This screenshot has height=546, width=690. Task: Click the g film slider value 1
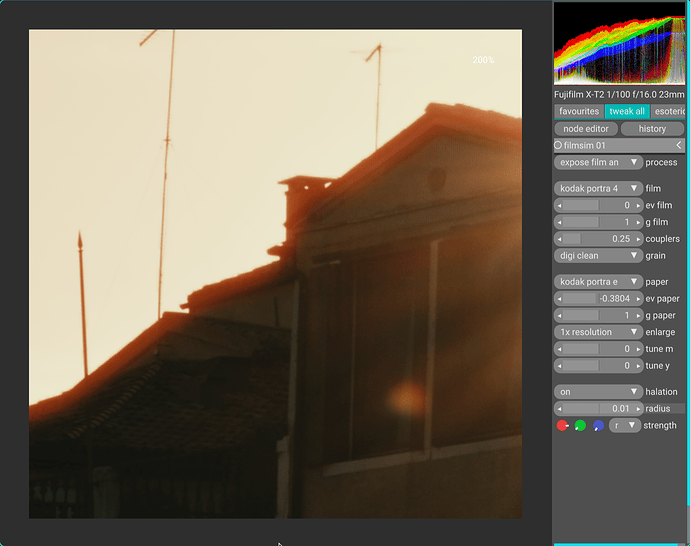click(598, 222)
